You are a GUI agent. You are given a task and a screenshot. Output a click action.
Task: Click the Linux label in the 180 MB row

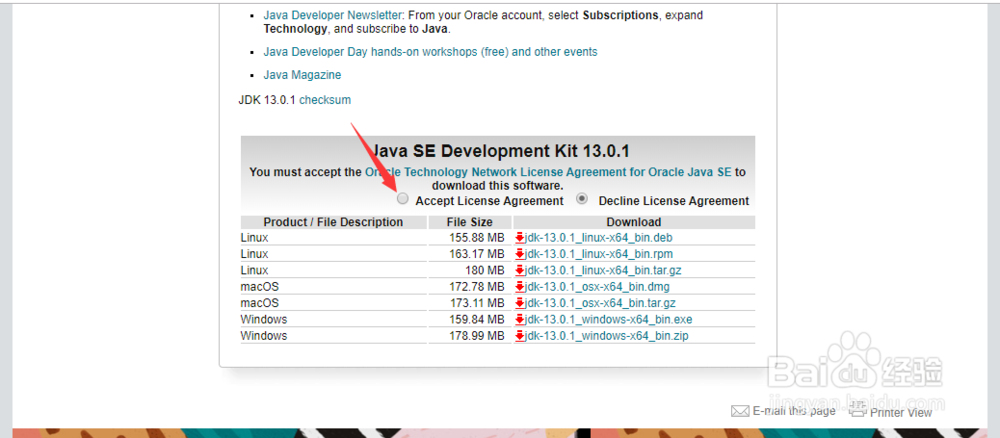(254, 270)
